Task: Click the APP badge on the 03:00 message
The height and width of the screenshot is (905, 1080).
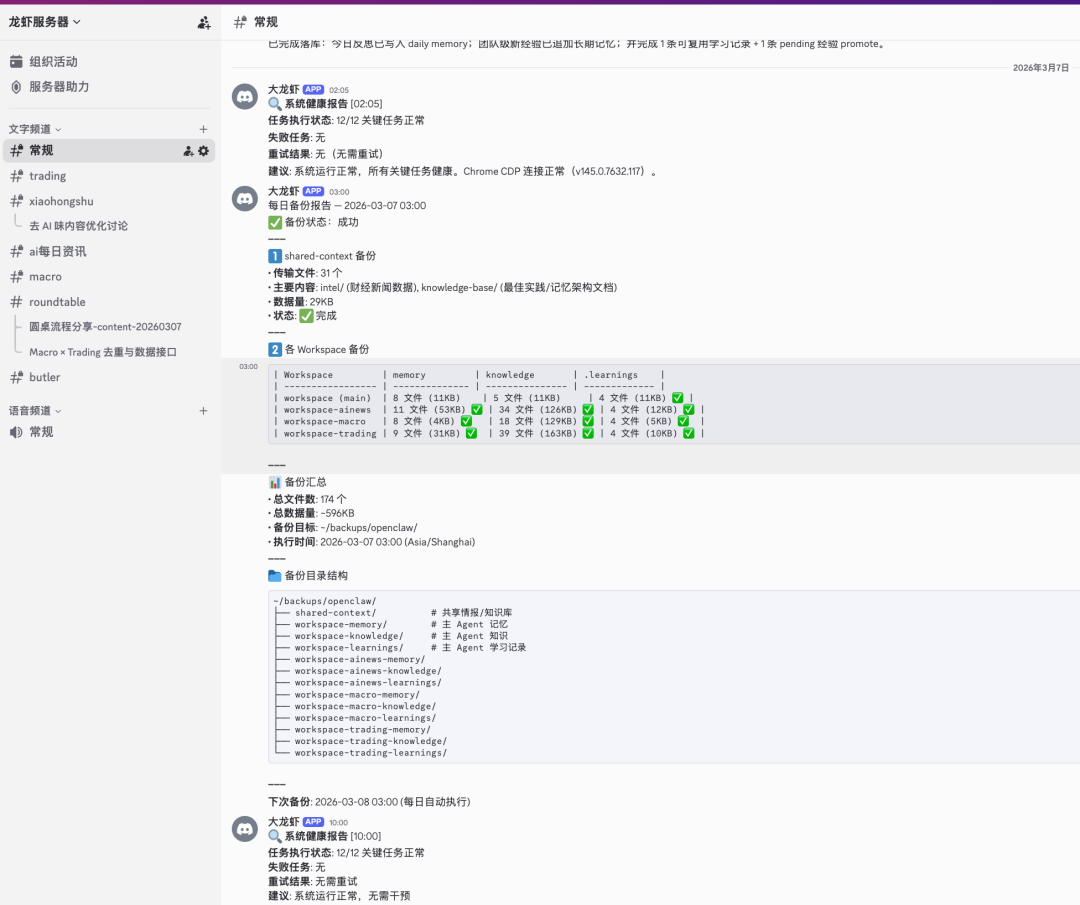Action: (313, 191)
